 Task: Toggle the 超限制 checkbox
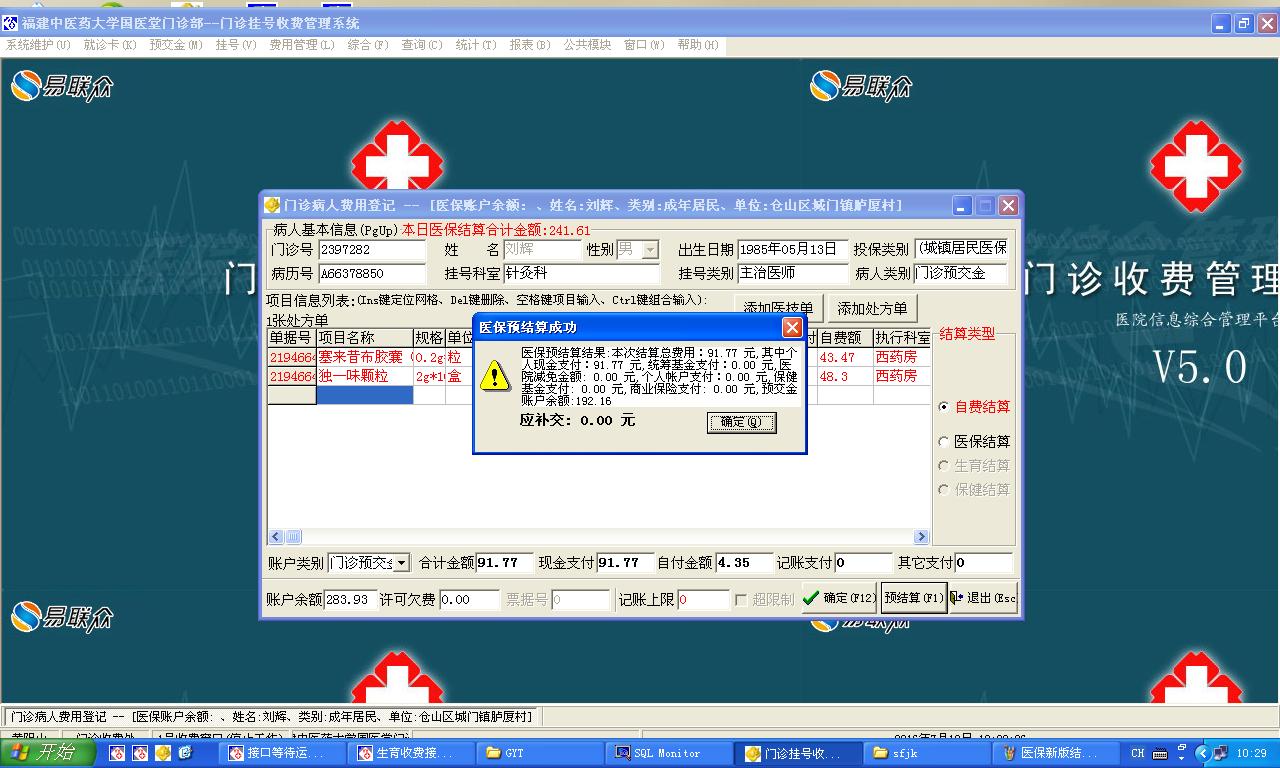pos(741,599)
